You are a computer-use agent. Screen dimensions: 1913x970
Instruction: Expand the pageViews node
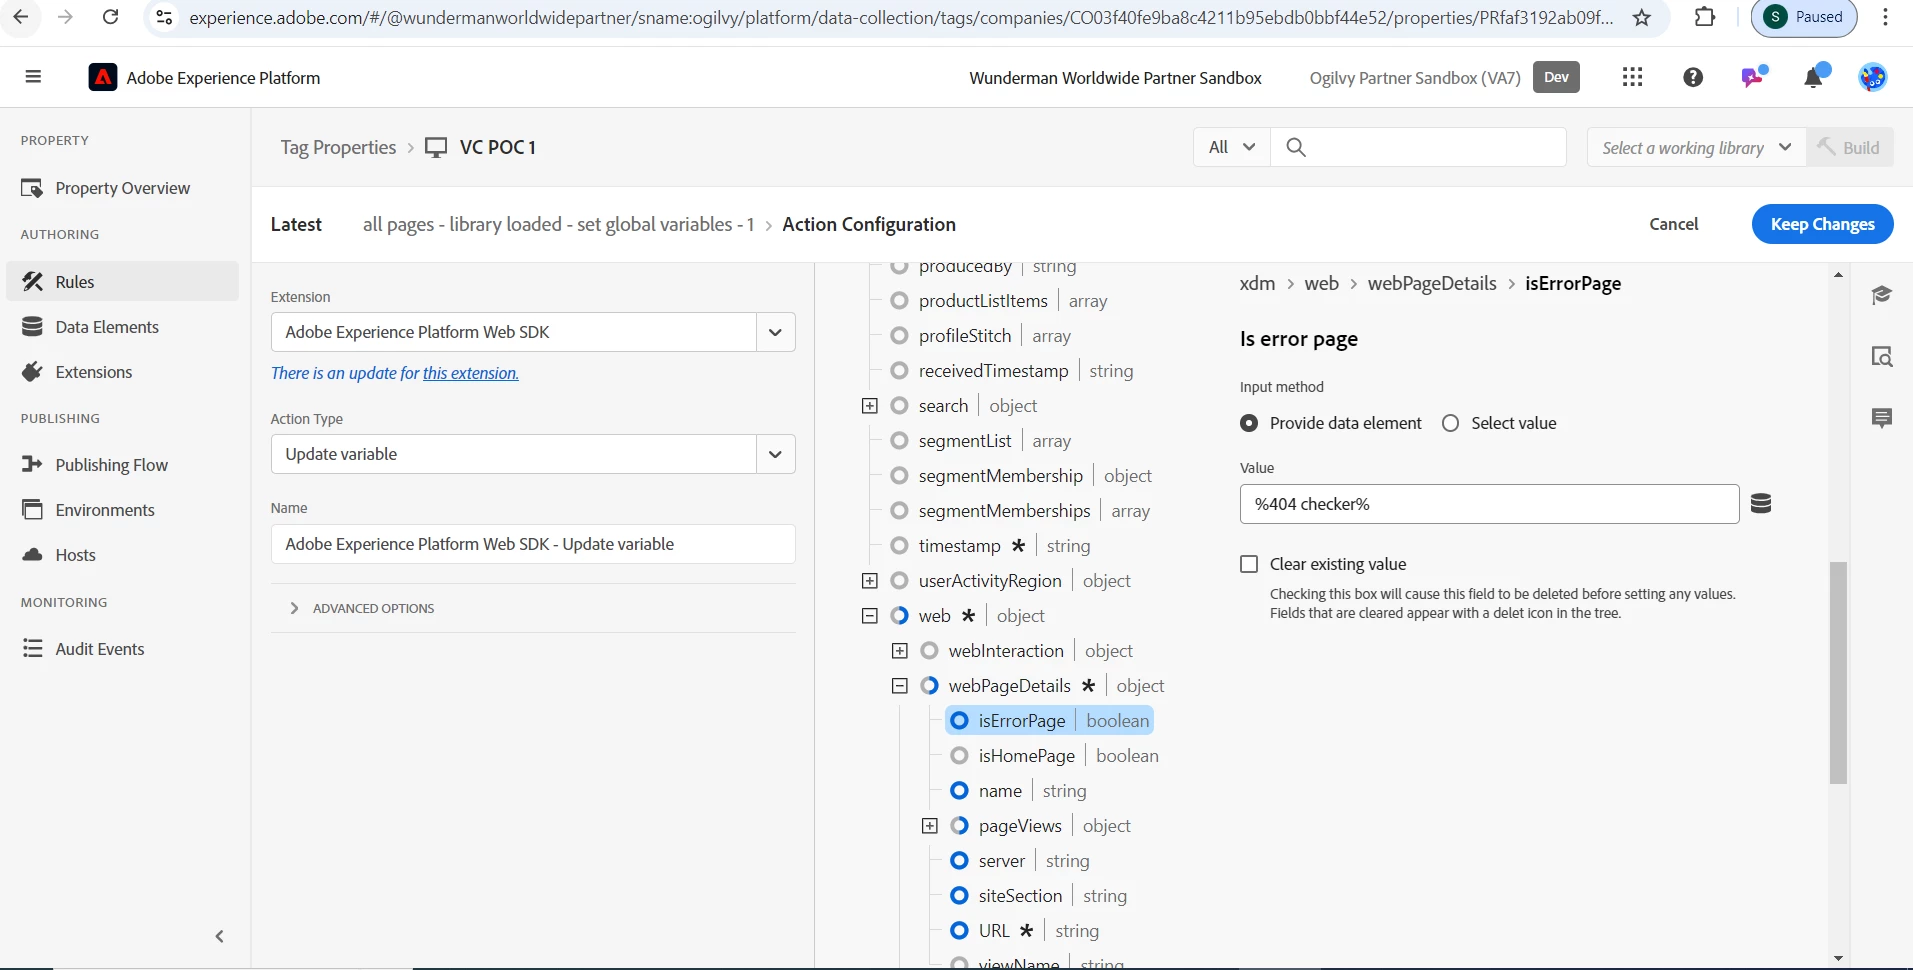tap(929, 825)
